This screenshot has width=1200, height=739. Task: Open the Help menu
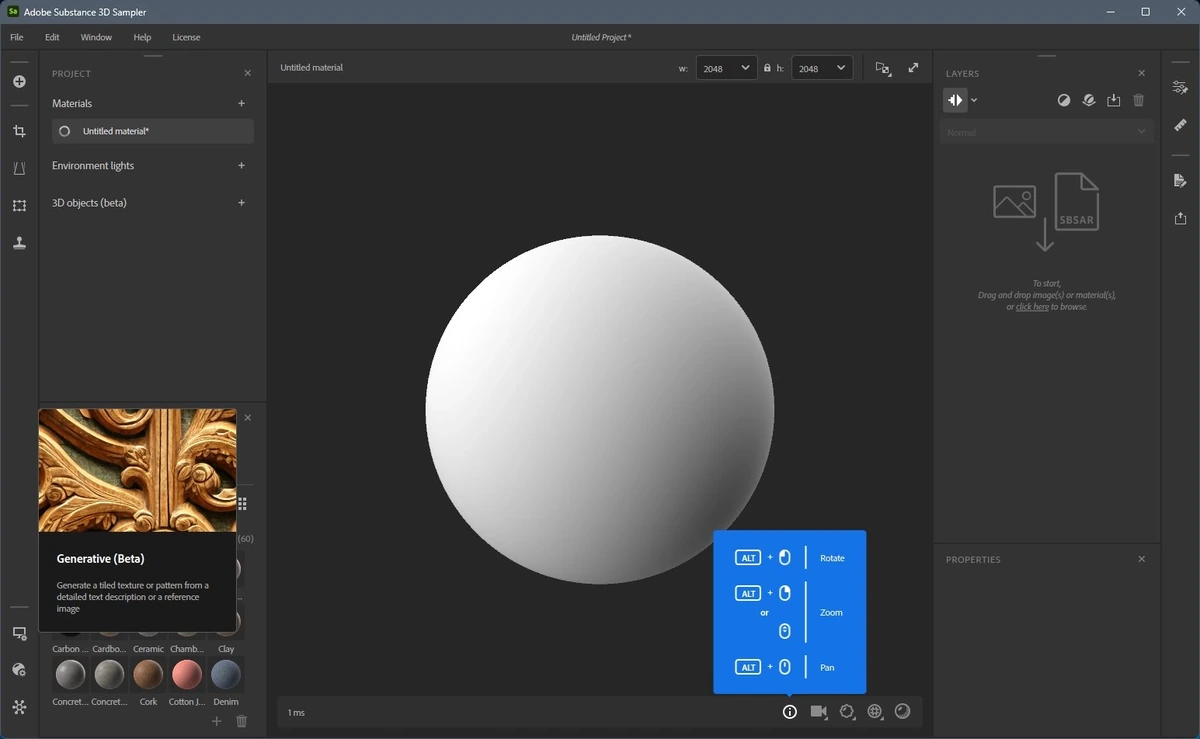tap(142, 37)
